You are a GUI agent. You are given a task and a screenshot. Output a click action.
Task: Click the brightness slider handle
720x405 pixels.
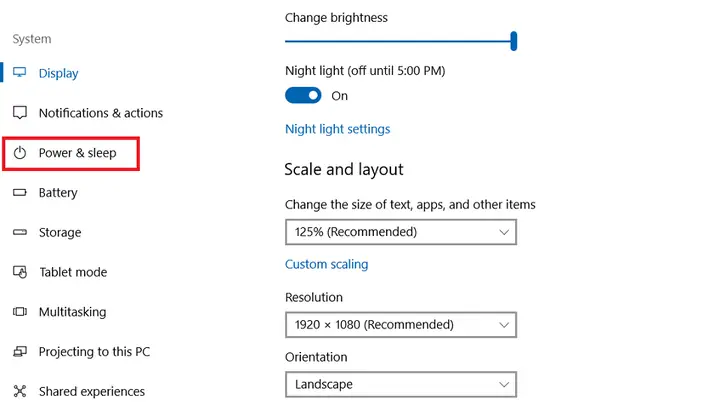click(513, 41)
